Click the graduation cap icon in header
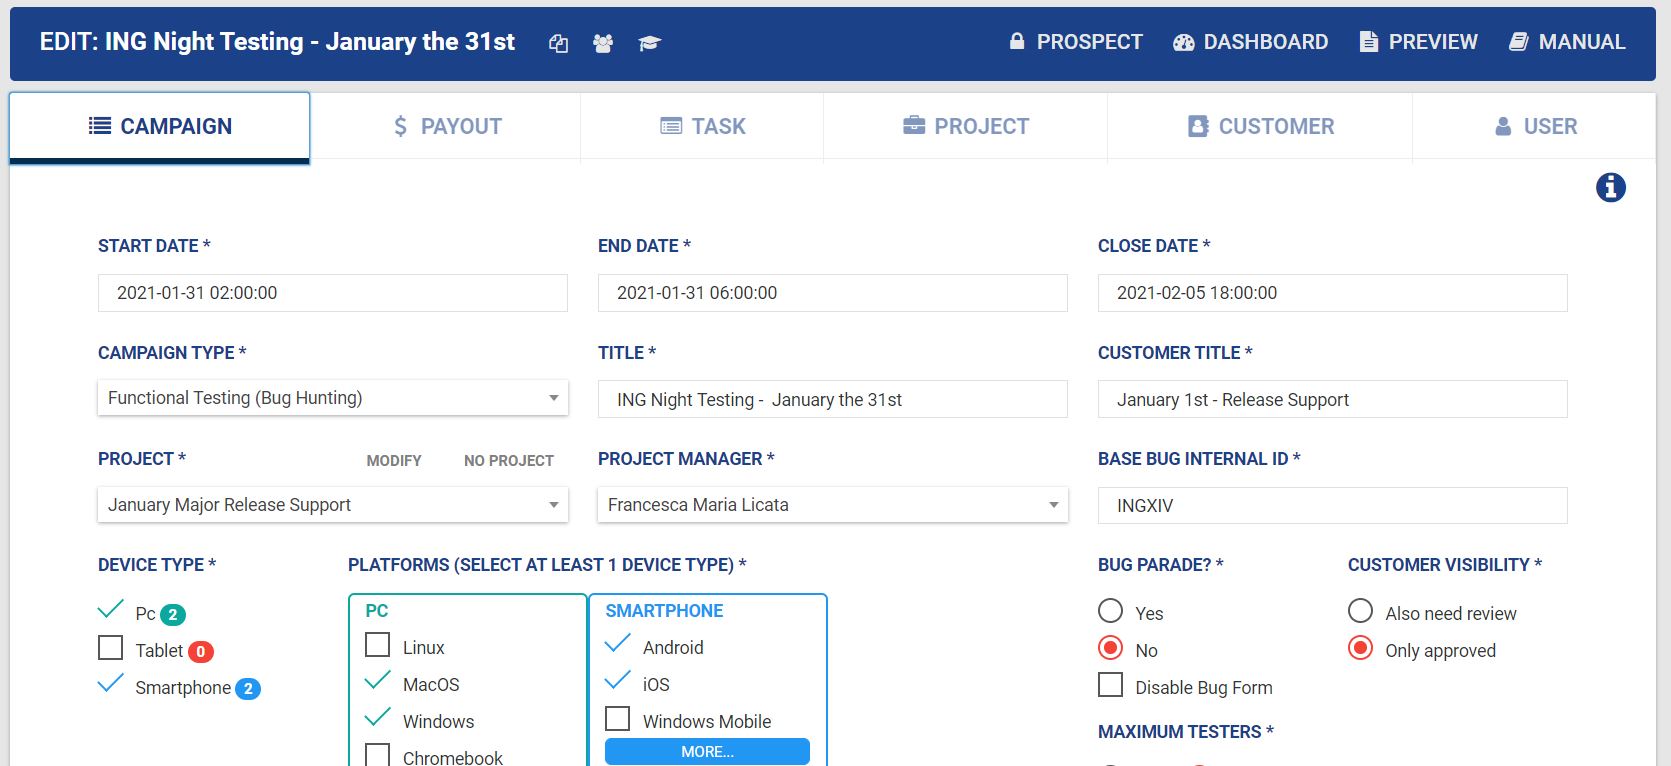This screenshot has height=766, width=1671. click(x=650, y=43)
